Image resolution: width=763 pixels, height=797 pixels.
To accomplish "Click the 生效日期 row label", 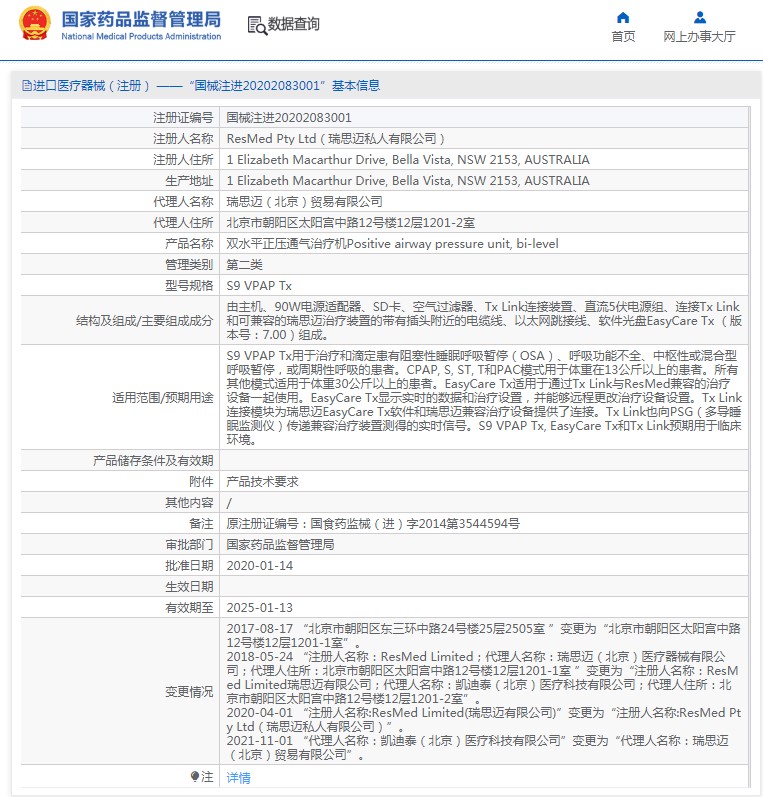I will pyautogui.click(x=189, y=587).
